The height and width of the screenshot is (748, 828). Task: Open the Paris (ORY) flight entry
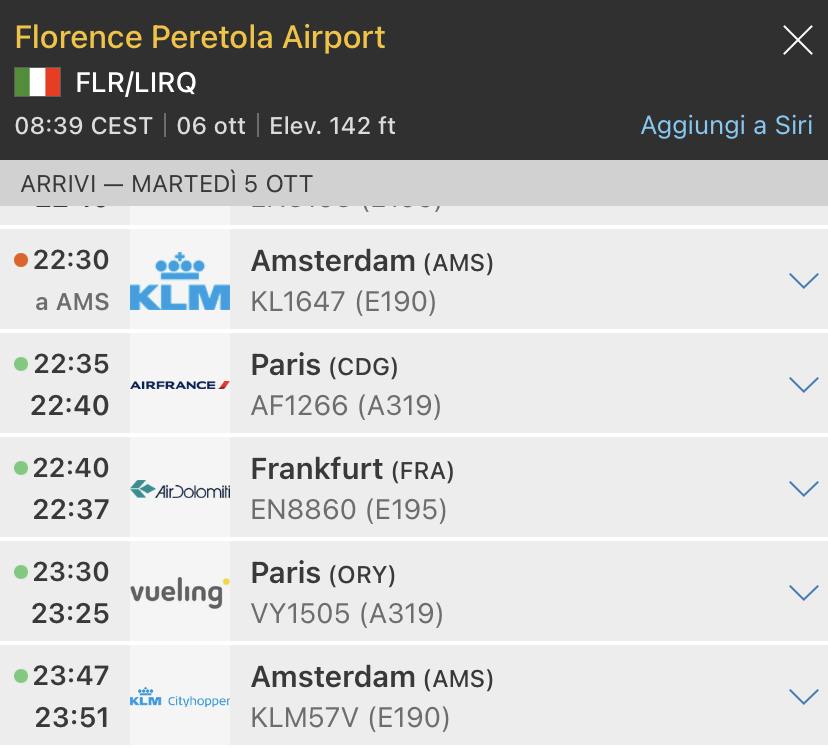coord(323,574)
